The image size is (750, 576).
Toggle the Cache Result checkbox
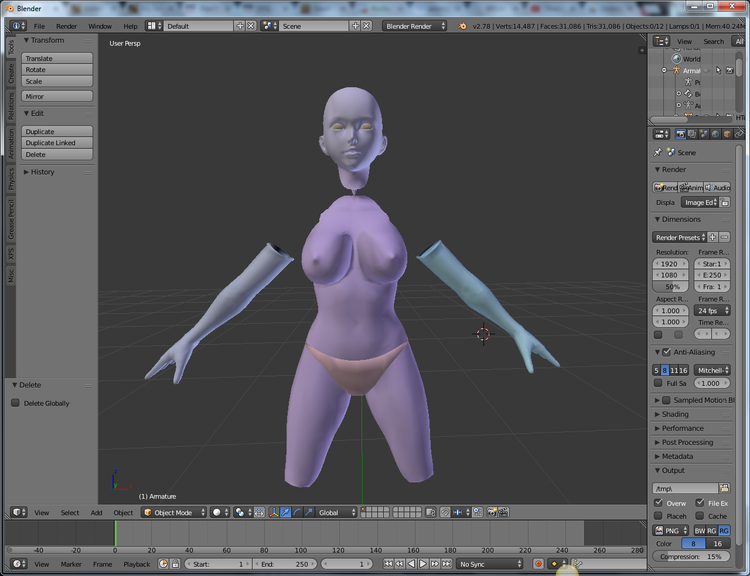tap(700, 516)
